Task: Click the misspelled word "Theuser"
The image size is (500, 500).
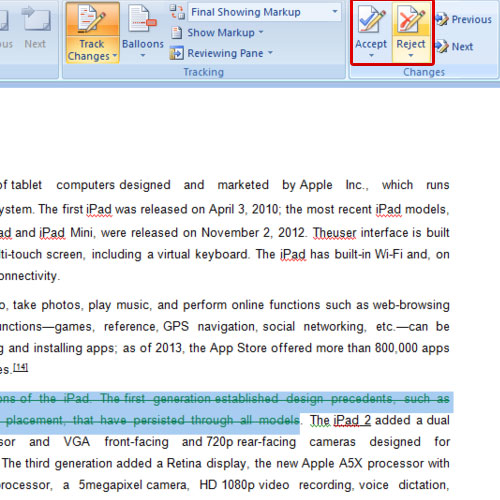Action: pos(335,233)
